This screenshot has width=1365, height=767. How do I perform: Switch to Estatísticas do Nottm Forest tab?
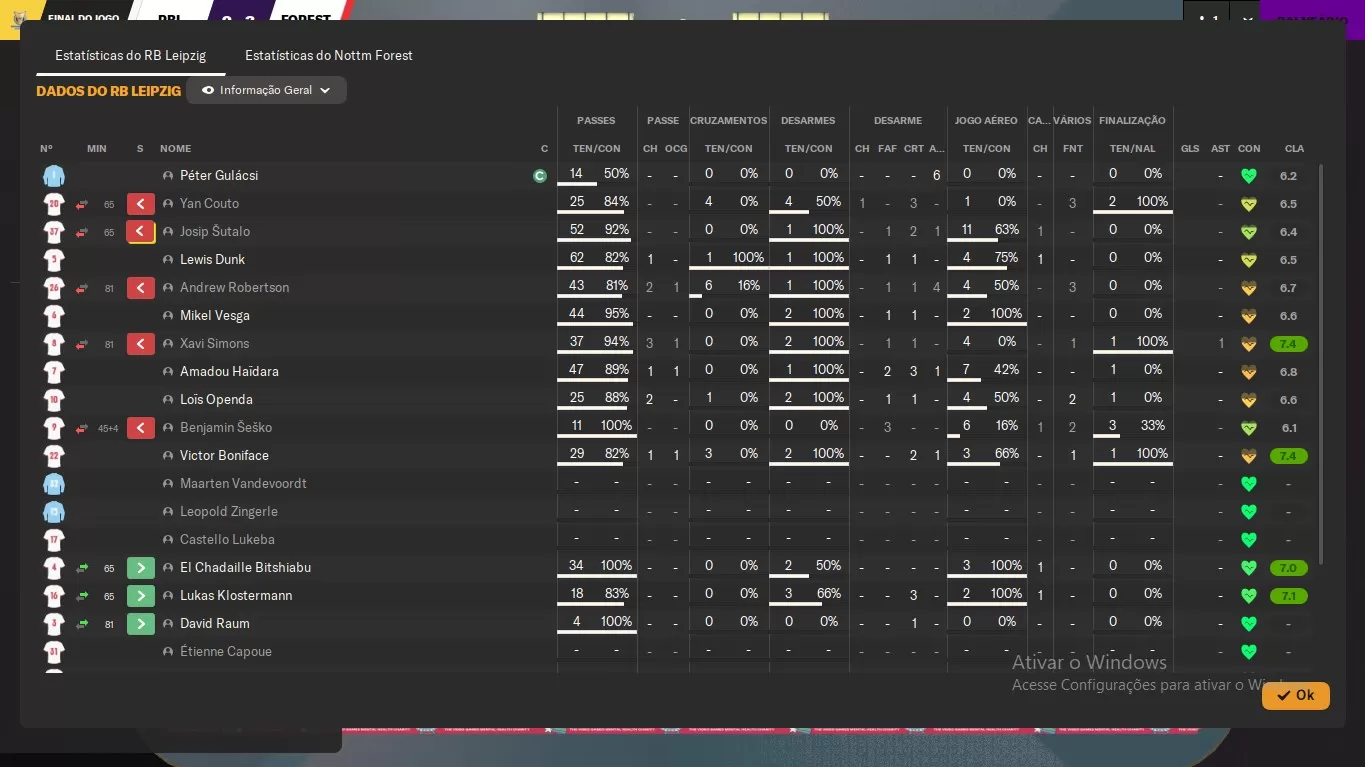pos(329,55)
